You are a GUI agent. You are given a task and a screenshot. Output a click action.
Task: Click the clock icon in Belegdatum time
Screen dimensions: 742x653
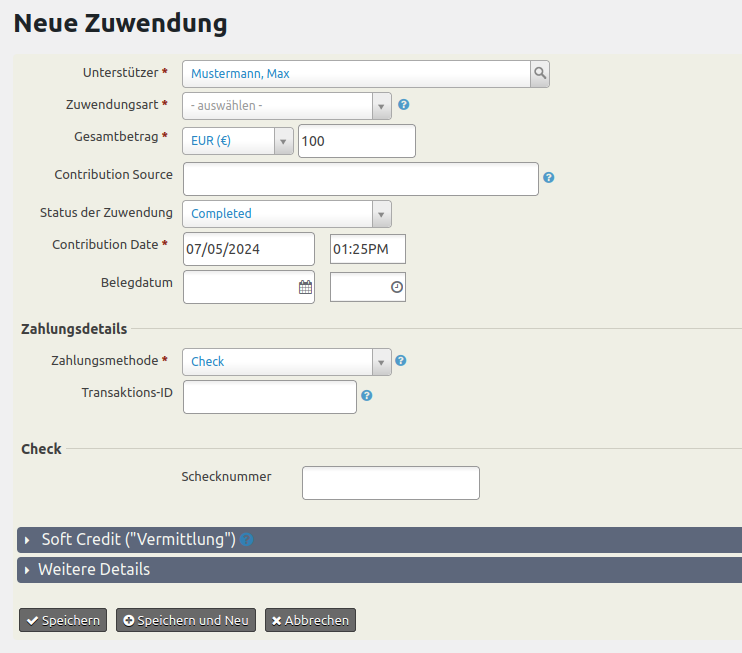click(396, 287)
